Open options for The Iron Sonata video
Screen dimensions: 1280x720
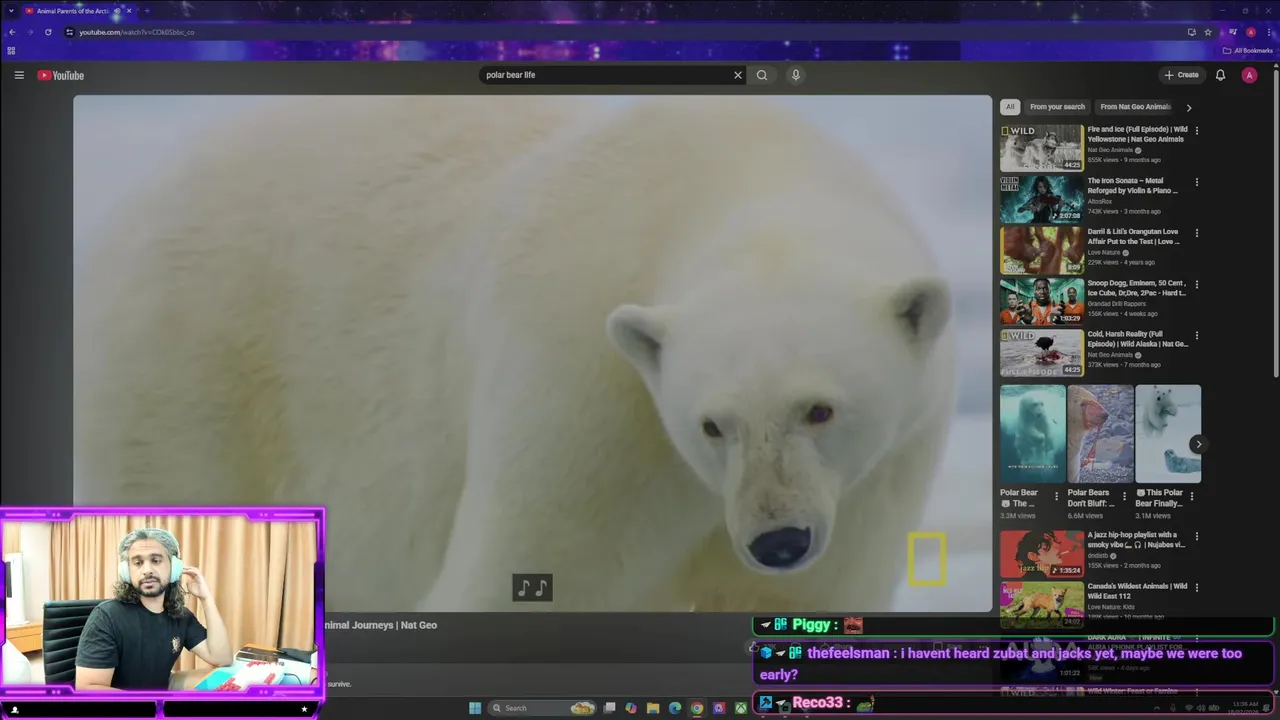(x=1197, y=182)
